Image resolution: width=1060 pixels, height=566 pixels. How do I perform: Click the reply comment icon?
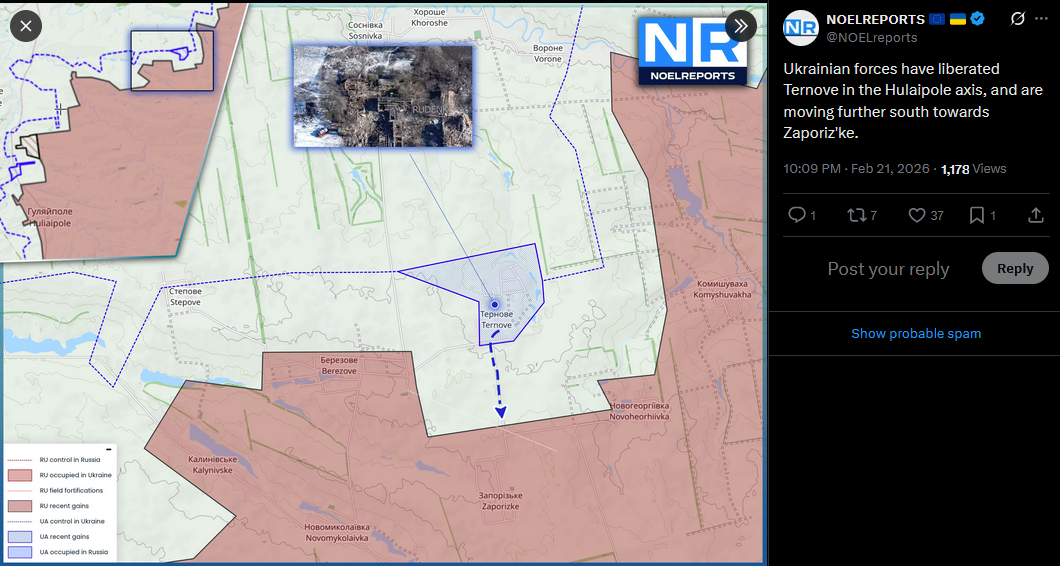(797, 215)
